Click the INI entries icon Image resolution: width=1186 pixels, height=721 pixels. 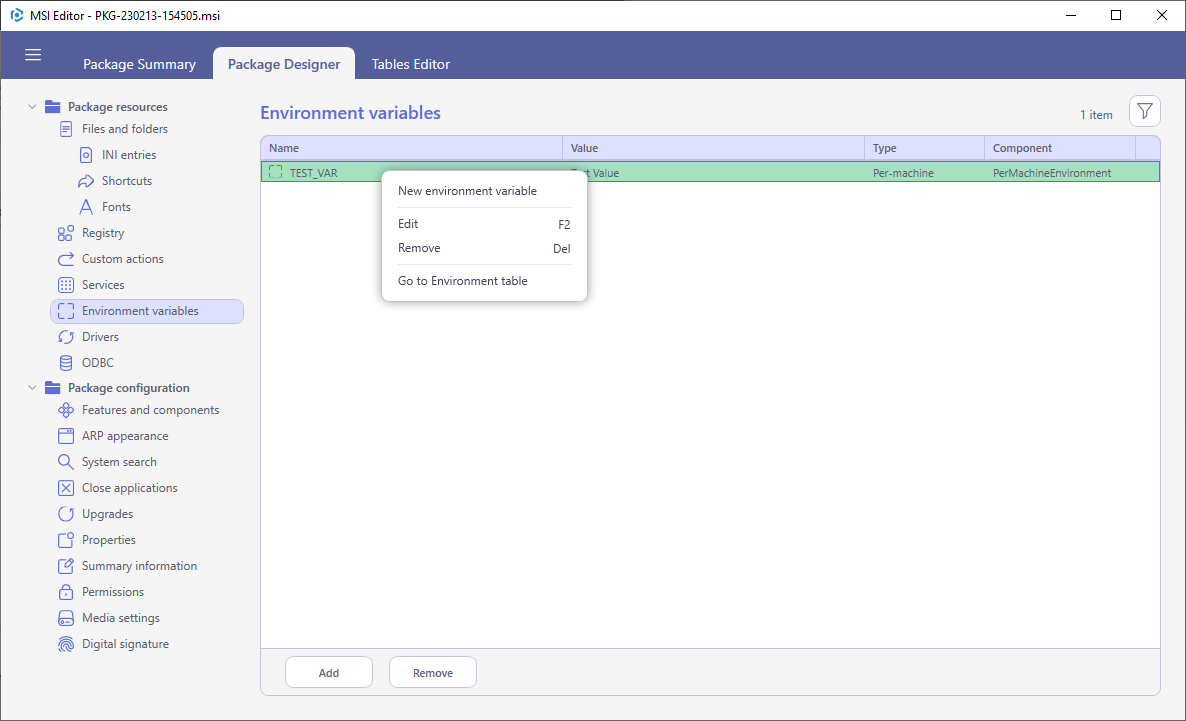(86, 154)
